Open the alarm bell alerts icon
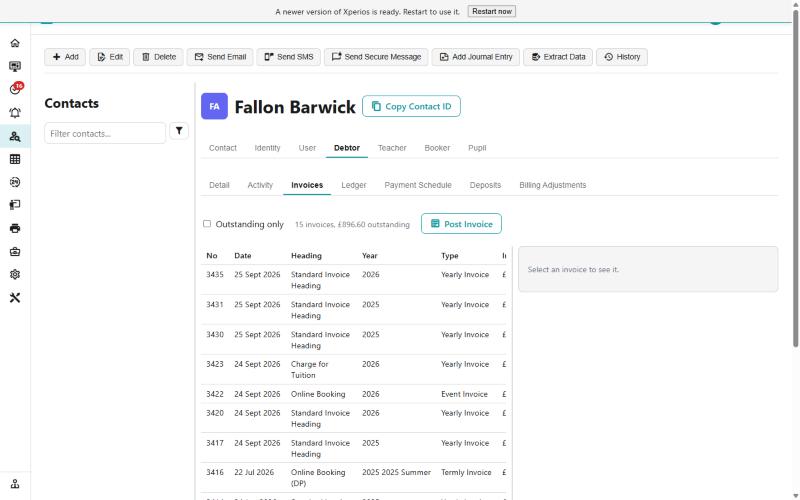Image resolution: width=800 pixels, height=500 pixels. (15, 113)
